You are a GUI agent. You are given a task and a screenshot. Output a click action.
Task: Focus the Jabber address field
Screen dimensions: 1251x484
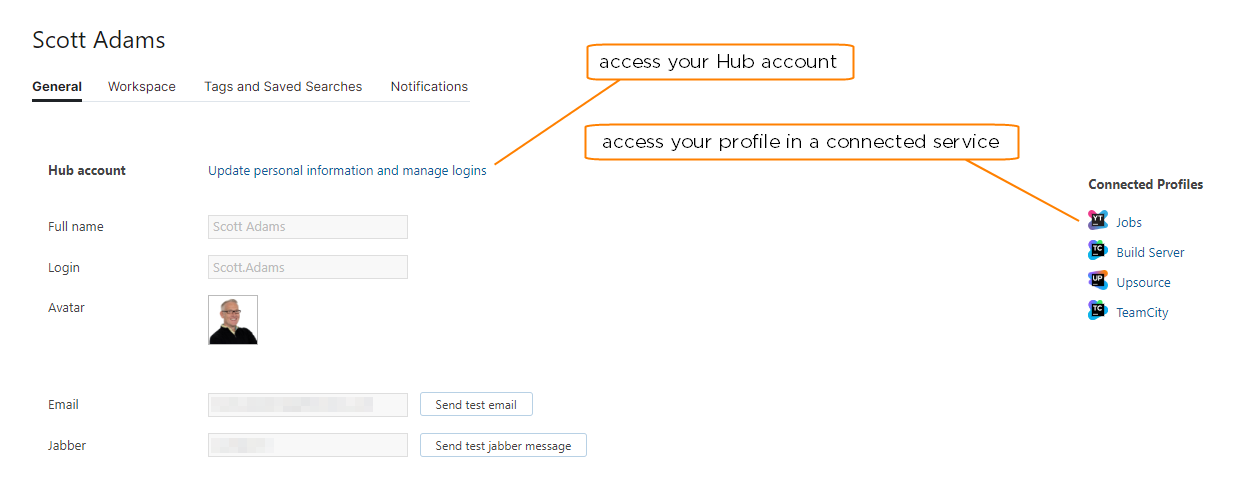[308, 445]
